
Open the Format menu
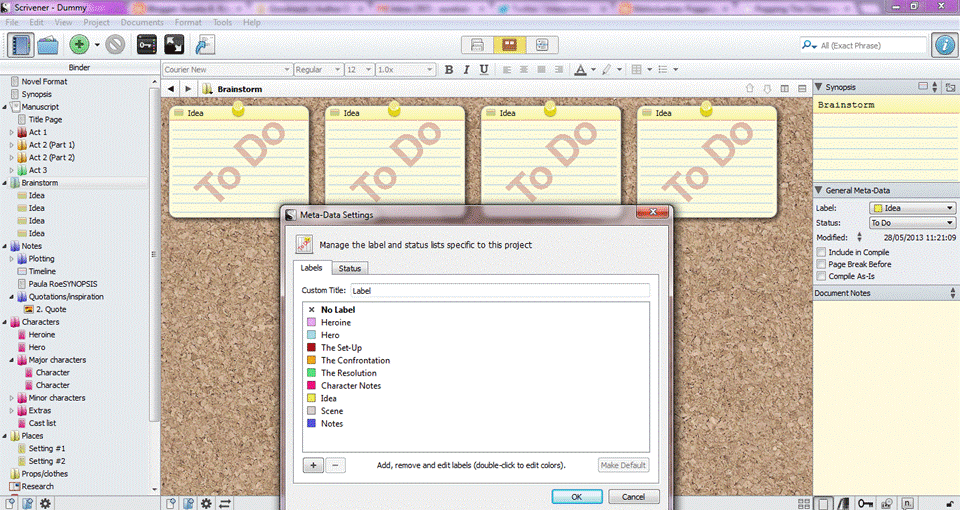[188, 22]
